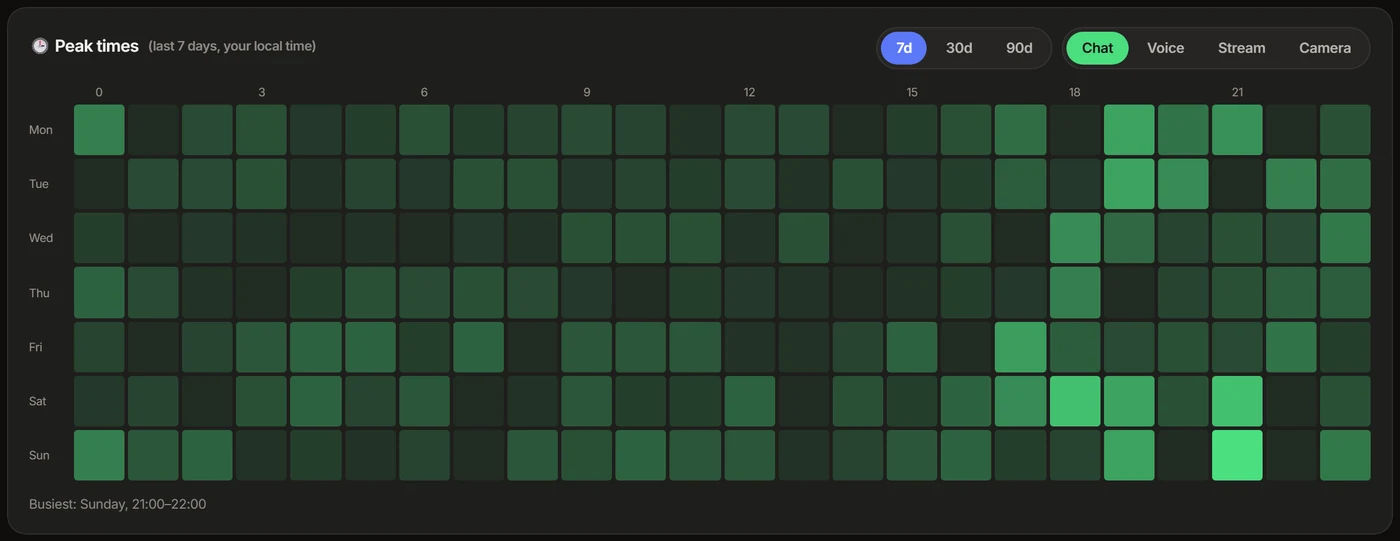Click the hour 12 column label
The image size is (1400, 541).
[749, 92]
